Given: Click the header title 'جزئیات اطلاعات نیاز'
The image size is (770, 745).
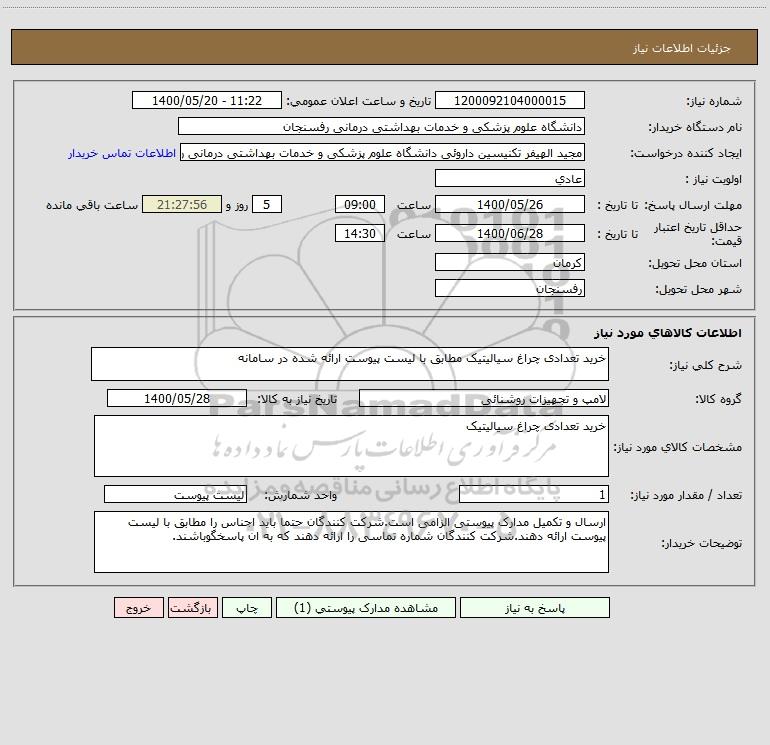Looking at the screenshot, I should 682,48.
